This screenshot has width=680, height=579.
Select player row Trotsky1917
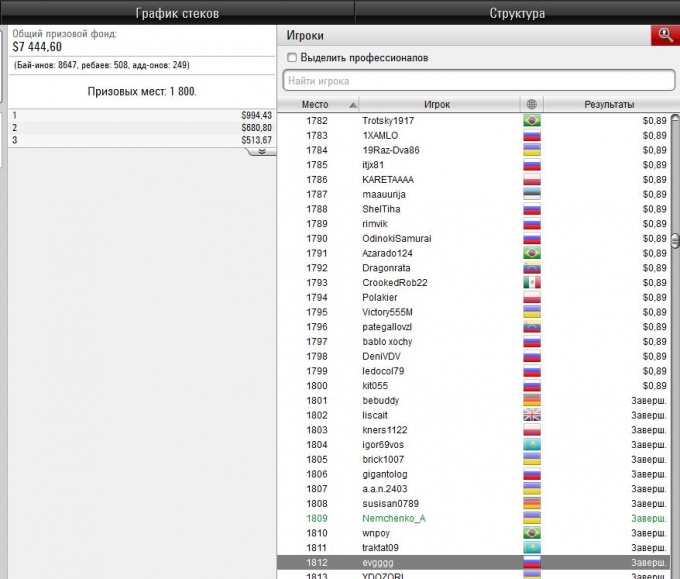click(474, 121)
